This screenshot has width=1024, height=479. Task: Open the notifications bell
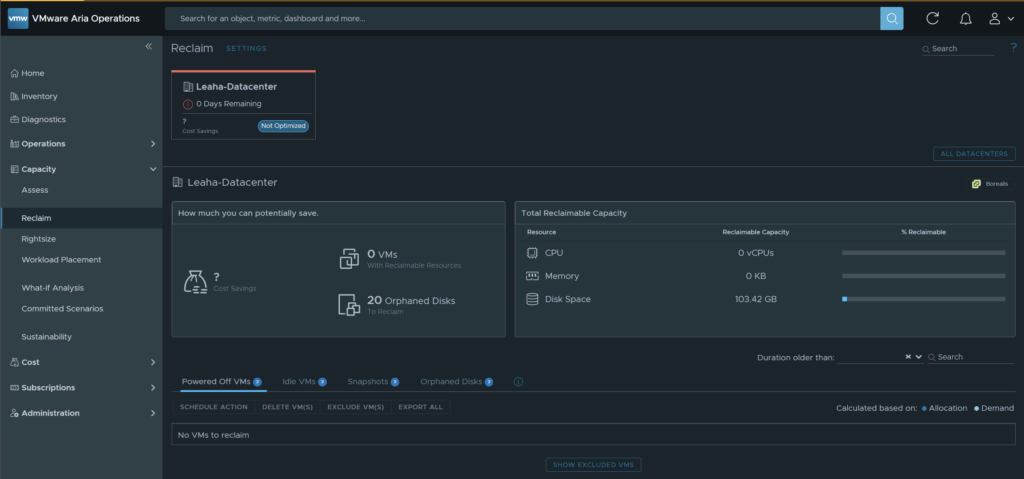click(x=965, y=19)
